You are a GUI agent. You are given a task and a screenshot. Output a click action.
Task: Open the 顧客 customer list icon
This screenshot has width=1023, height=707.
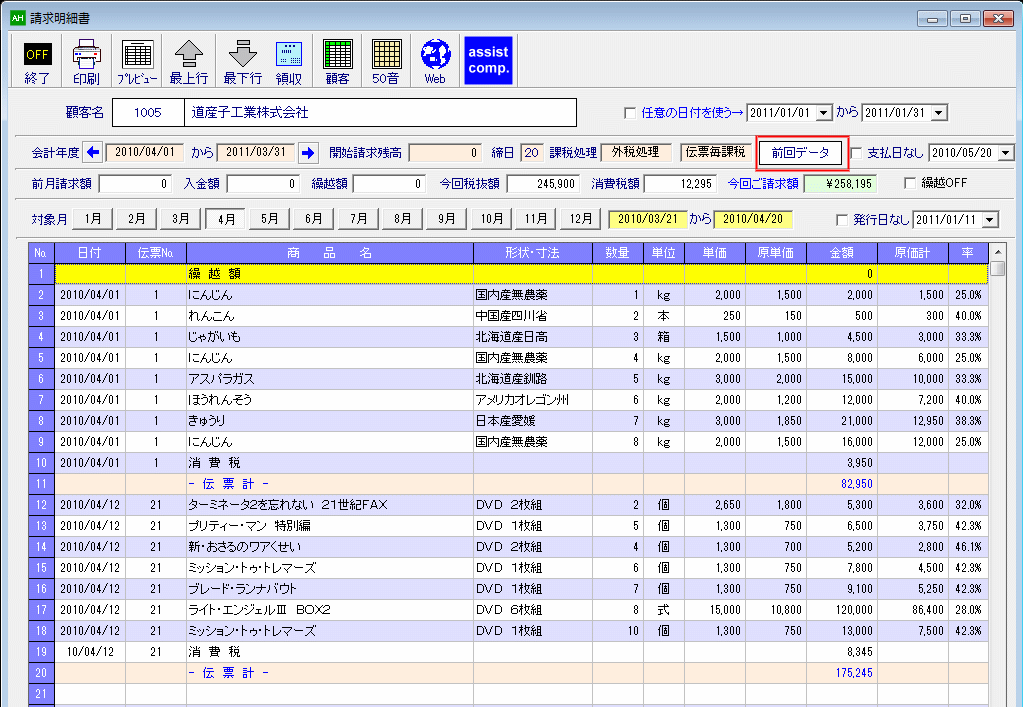[338, 59]
